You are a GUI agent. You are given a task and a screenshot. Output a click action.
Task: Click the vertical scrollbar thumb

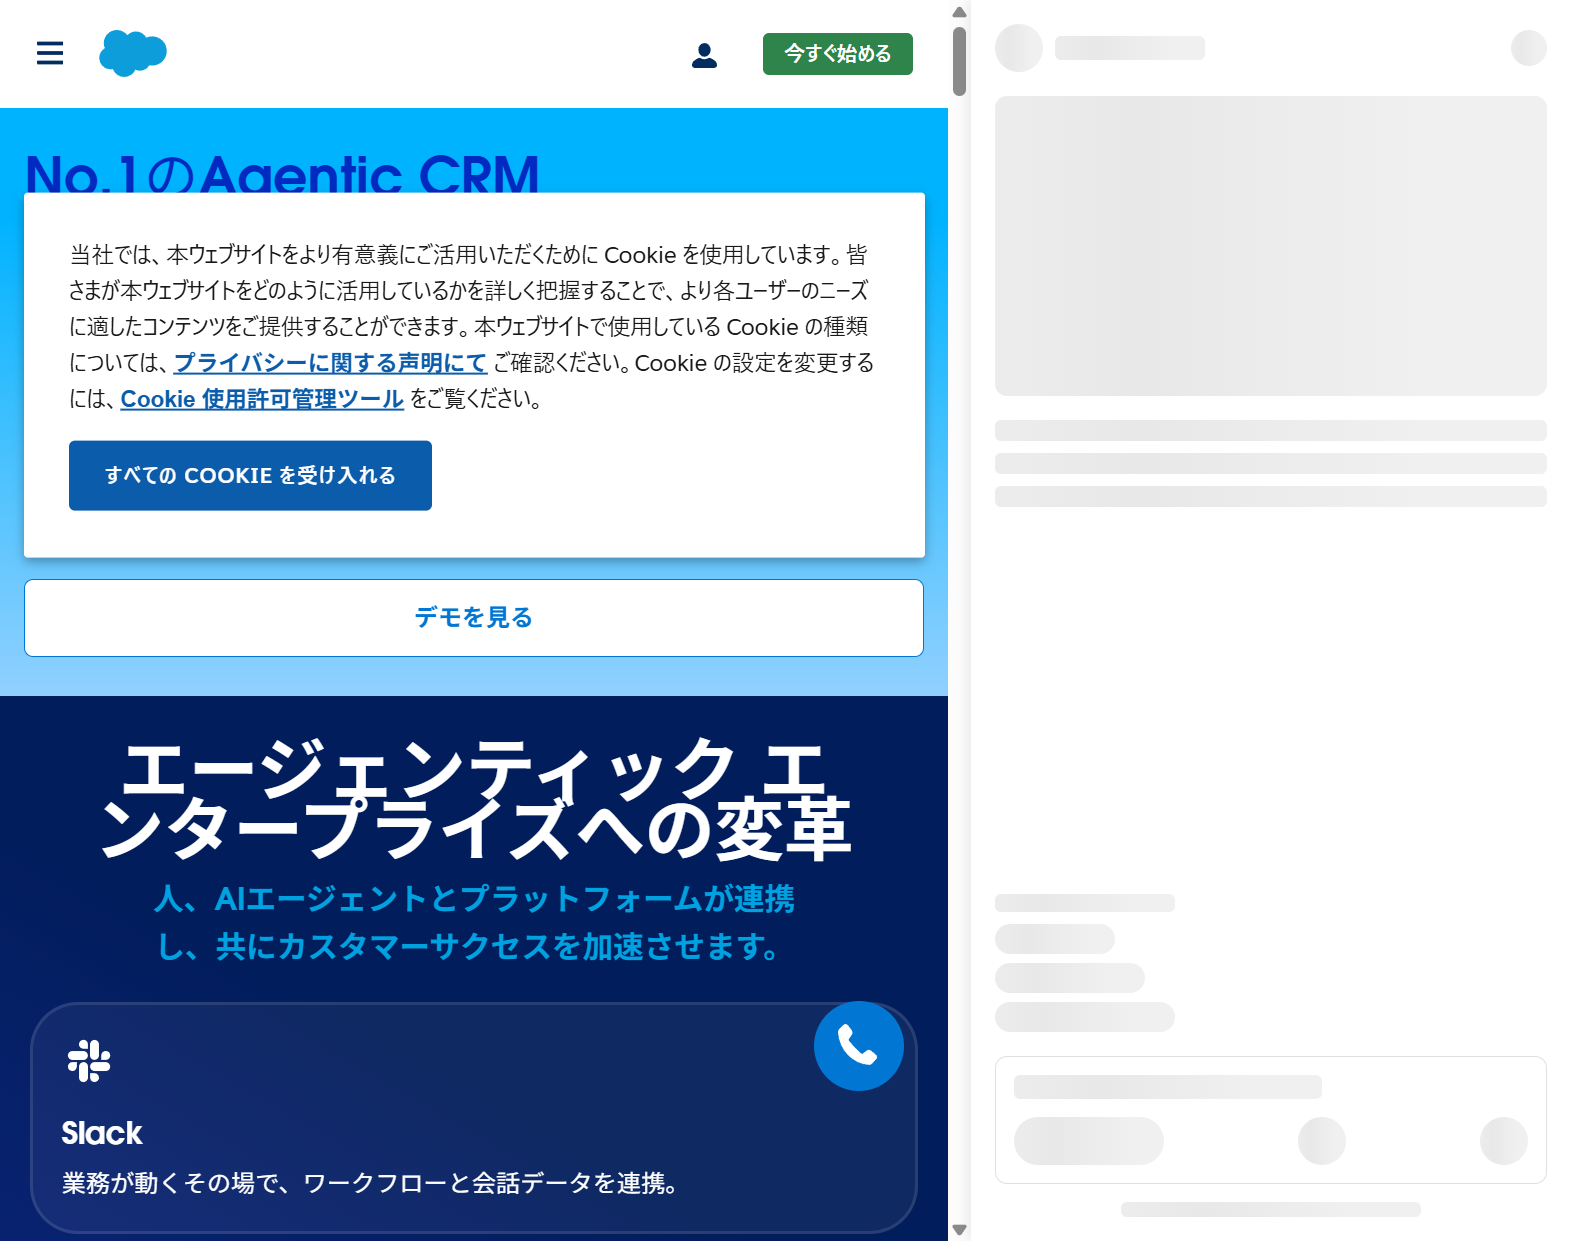pos(959,61)
